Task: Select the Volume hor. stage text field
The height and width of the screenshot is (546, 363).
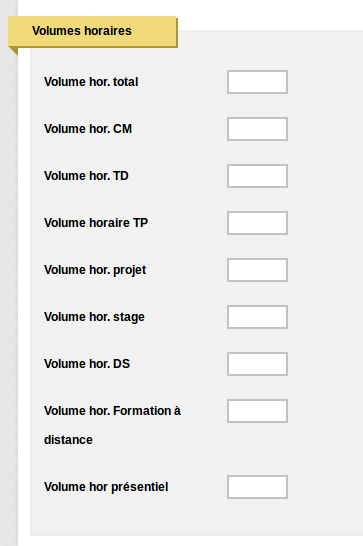Action: [x=257, y=317]
